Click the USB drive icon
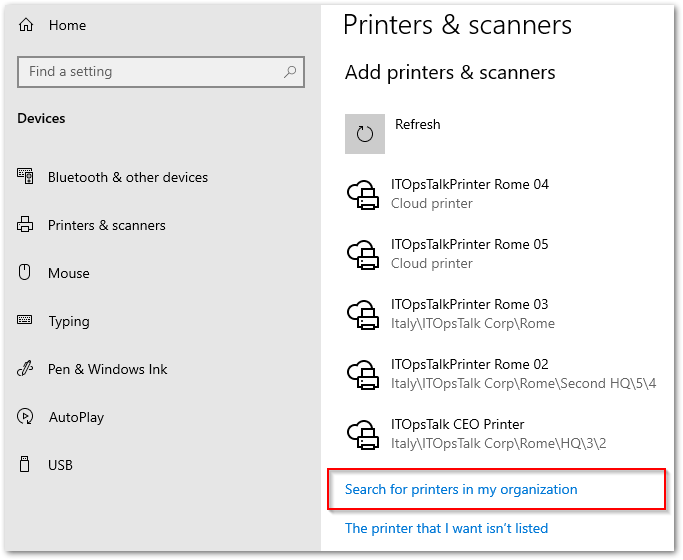Image resolution: width=683 pixels, height=560 pixels. 25,464
